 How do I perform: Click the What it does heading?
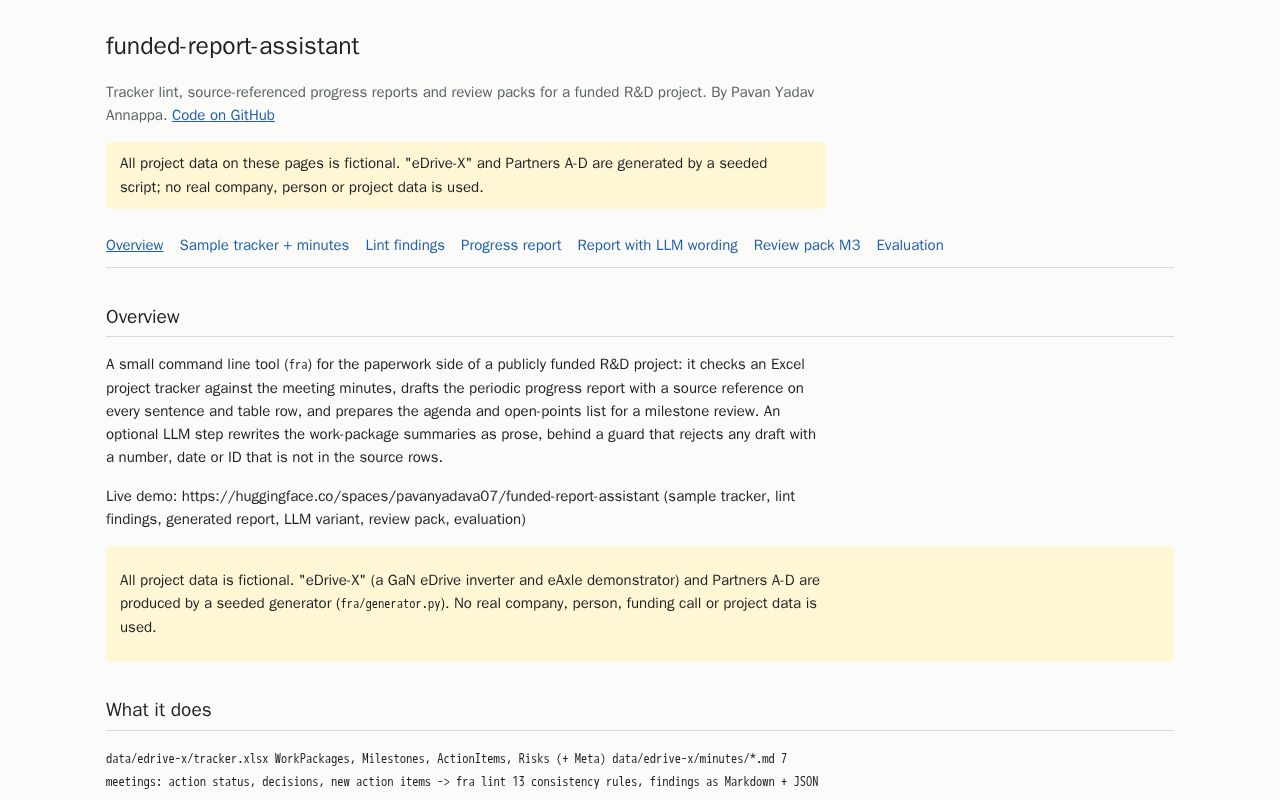(159, 710)
